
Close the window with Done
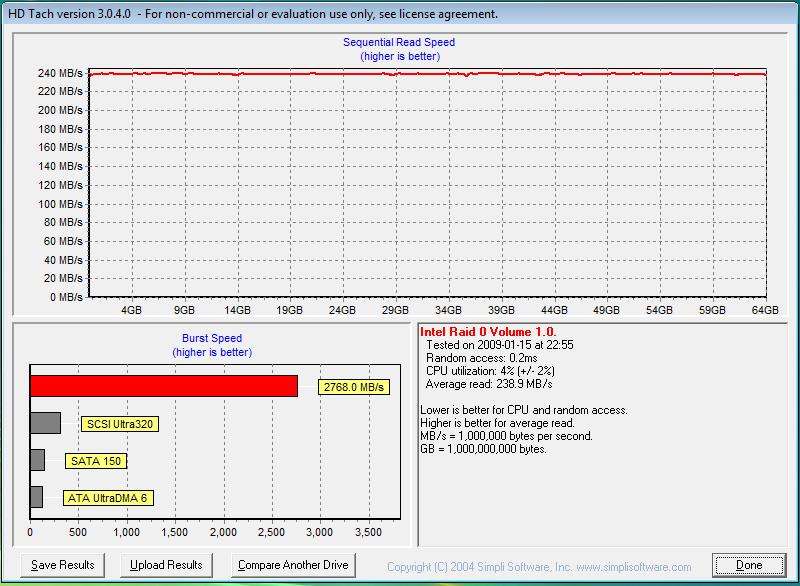(x=749, y=565)
